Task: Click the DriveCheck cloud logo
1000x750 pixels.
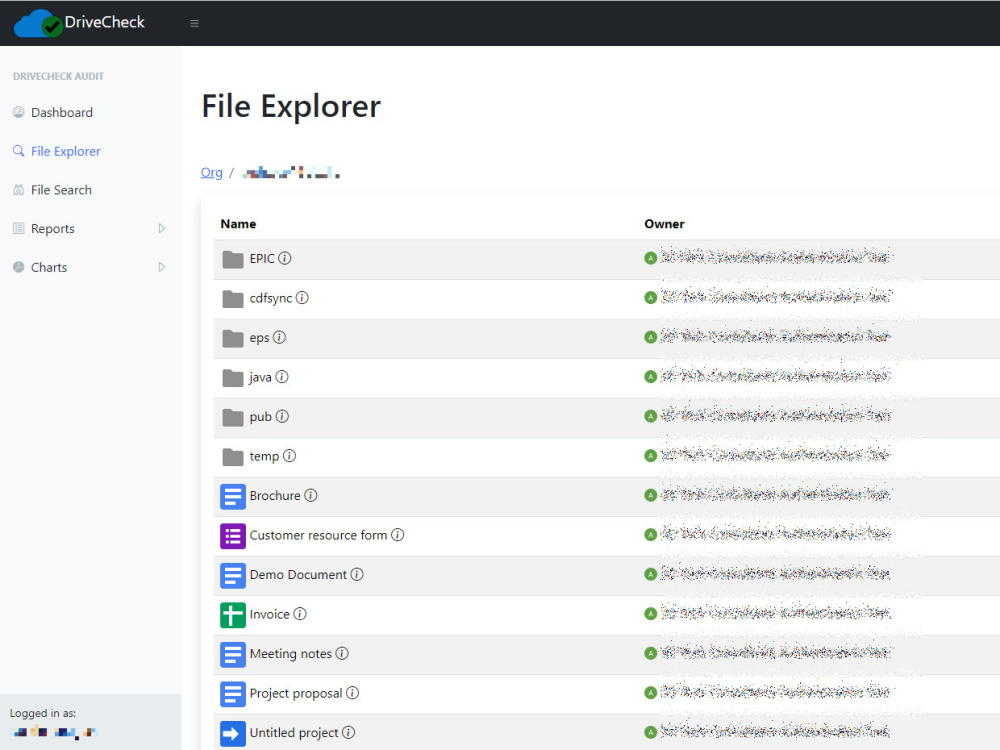Action: point(38,24)
